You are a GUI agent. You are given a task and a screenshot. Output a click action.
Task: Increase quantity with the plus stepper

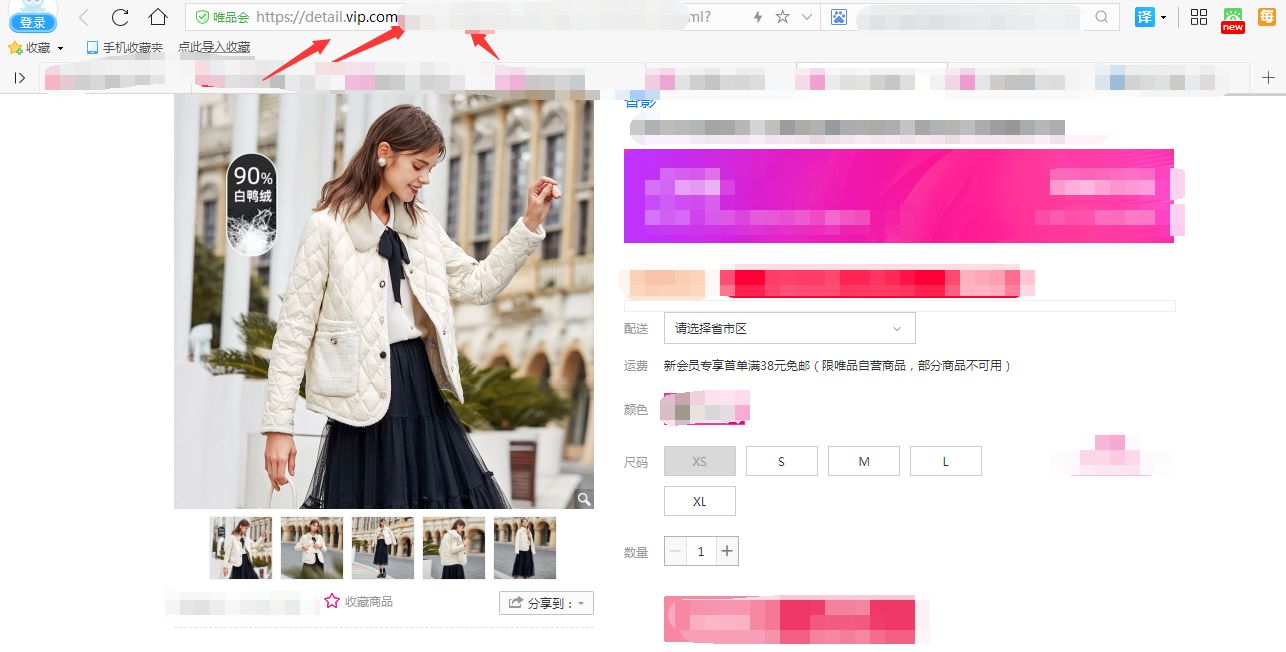pyautogui.click(x=727, y=551)
